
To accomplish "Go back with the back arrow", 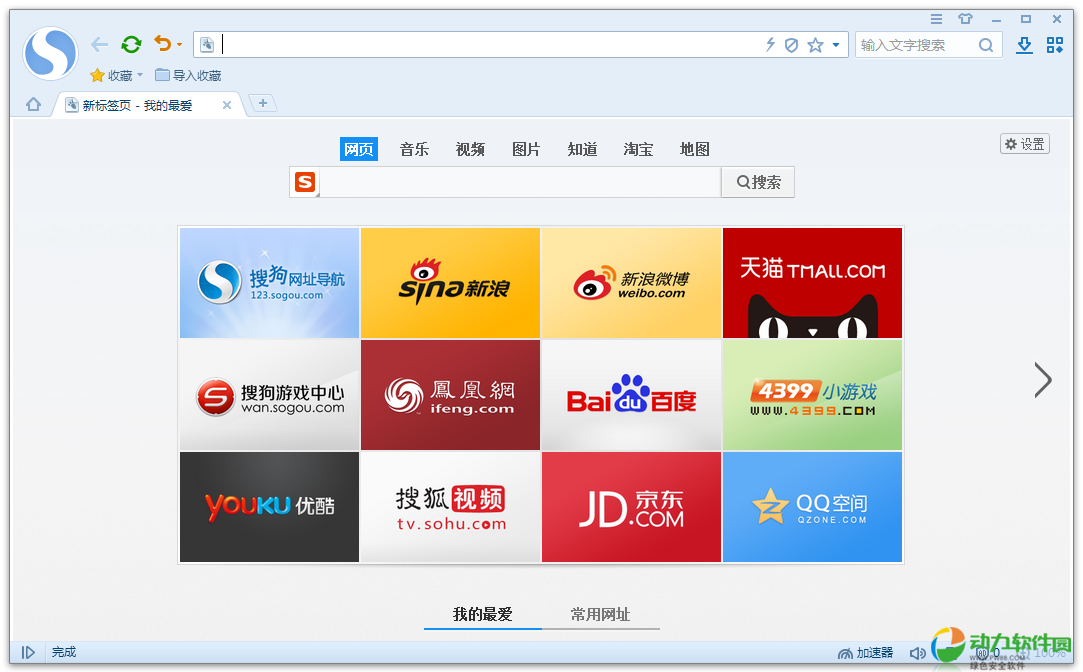I will 99,45.
